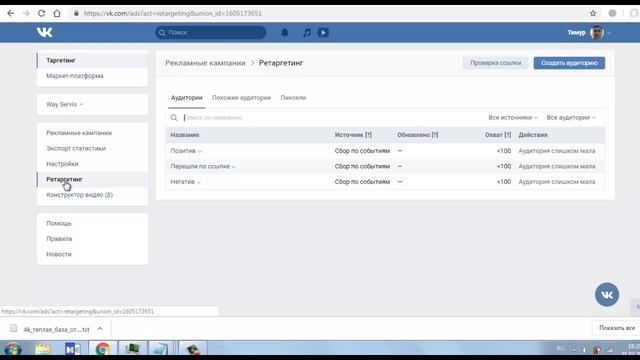Open Экспорт статистики sidebar item
Viewport: 640px width, 360px height.
(x=92, y=149)
